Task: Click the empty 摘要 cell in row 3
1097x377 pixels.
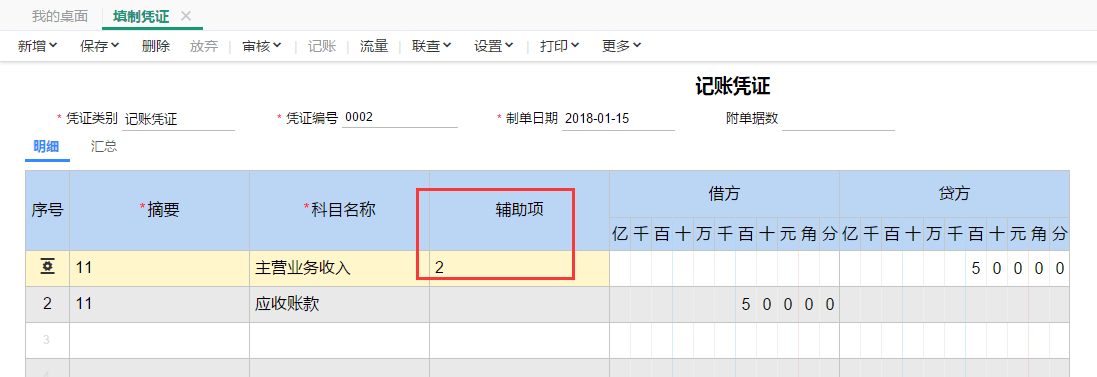Action: [x=160, y=340]
